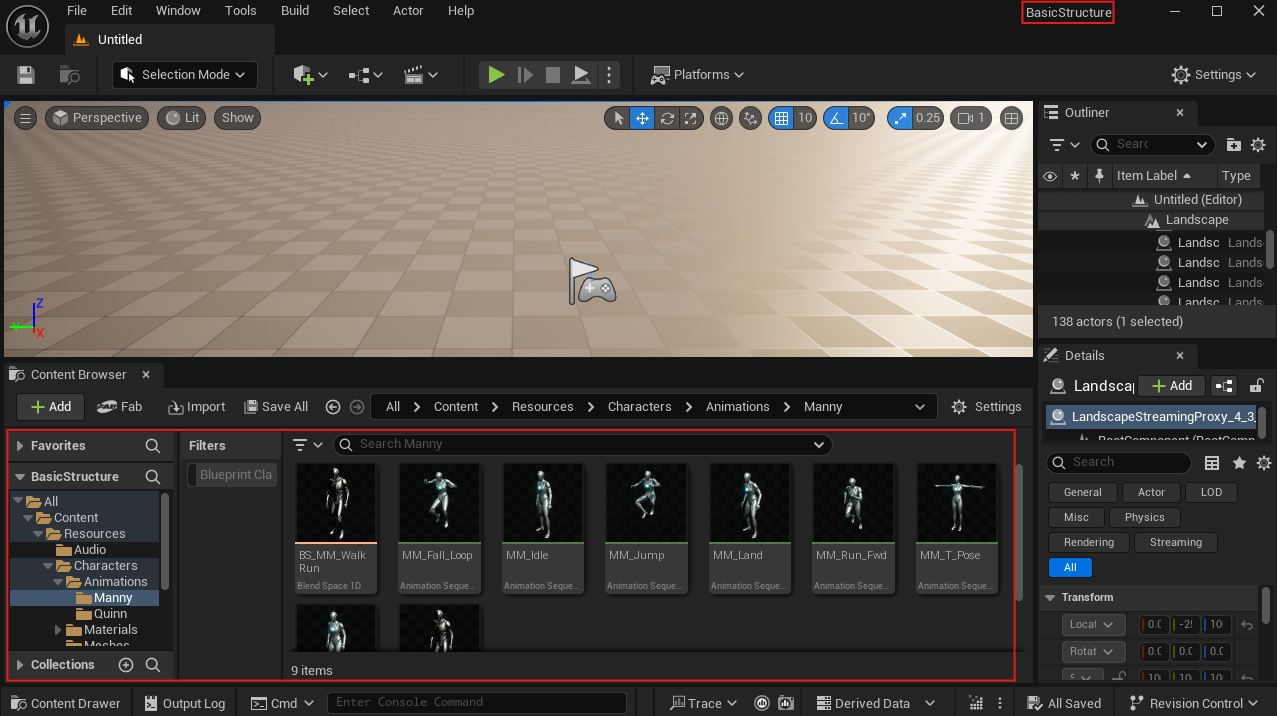Open the camera speed setting
The height and width of the screenshot is (716, 1277).
[x=970, y=118]
